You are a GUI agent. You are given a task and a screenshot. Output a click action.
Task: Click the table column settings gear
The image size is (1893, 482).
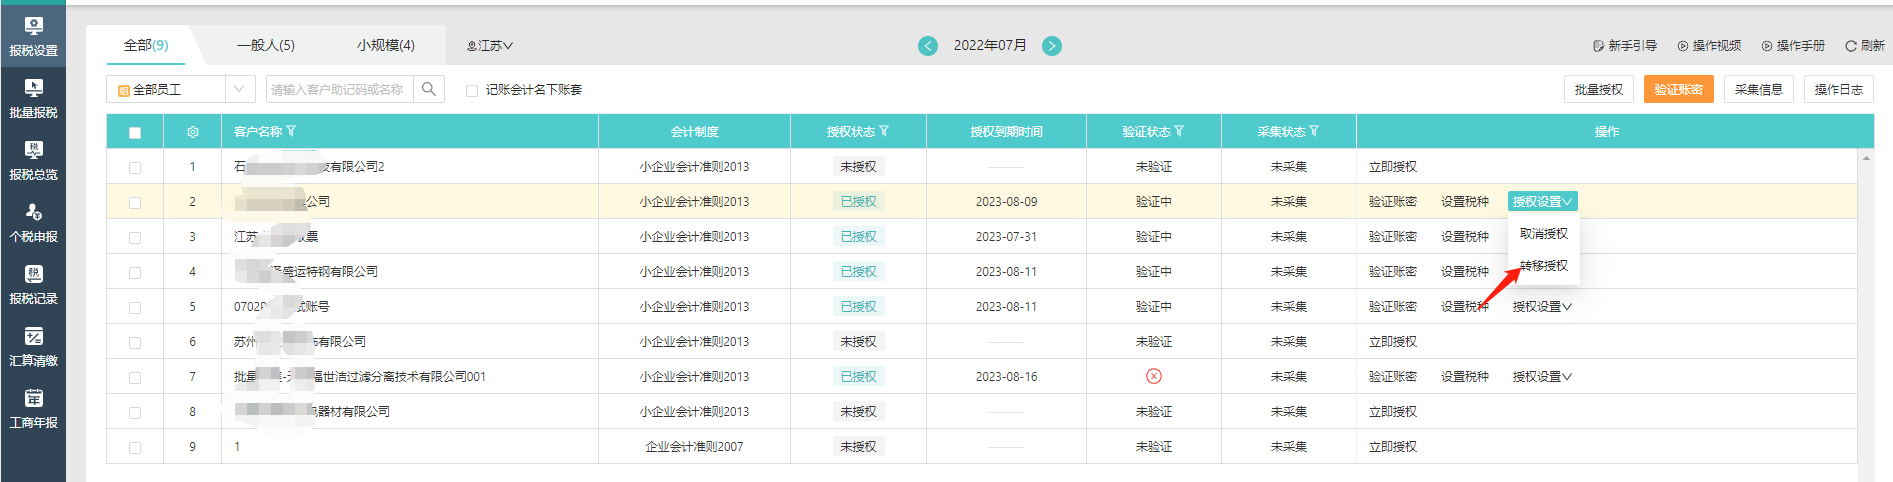(x=193, y=132)
